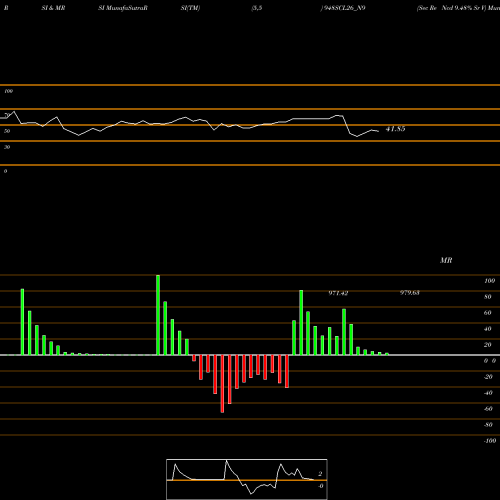Click the 979.68 price label
The image size is (500, 500).
click(x=410, y=293)
